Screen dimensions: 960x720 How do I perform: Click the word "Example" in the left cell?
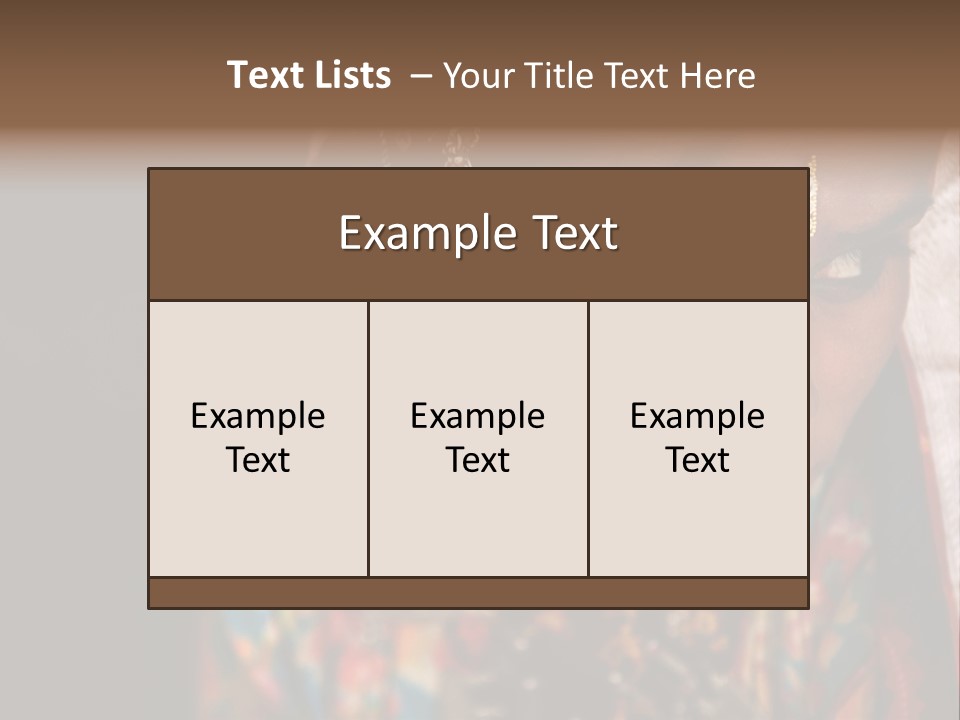pyautogui.click(x=258, y=418)
